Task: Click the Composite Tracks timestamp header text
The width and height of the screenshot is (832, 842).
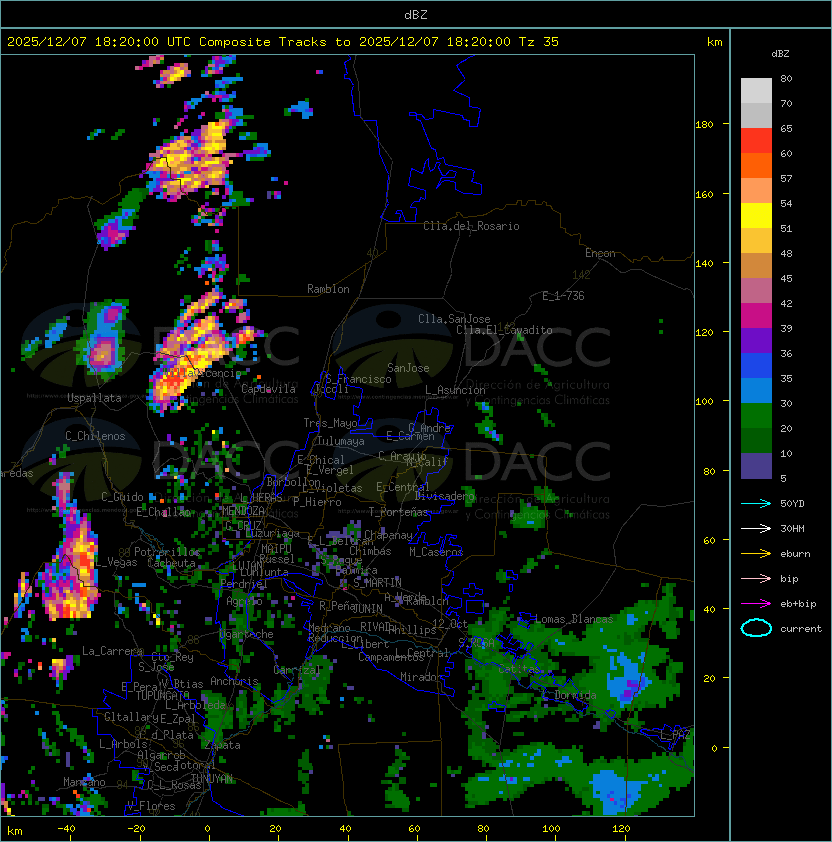Action: tap(283, 42)
